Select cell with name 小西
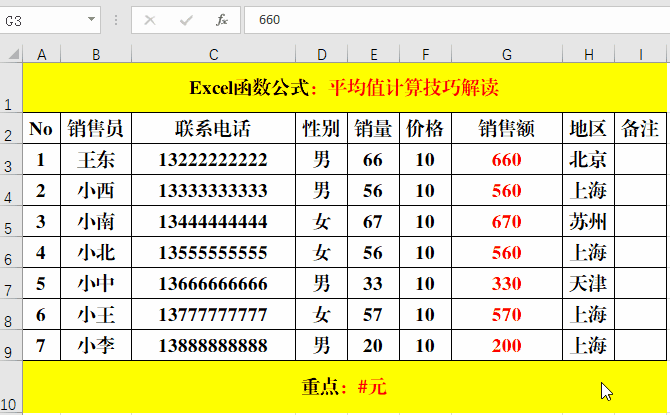Screen dimensions: 670x415 click(x=96, y=190)
